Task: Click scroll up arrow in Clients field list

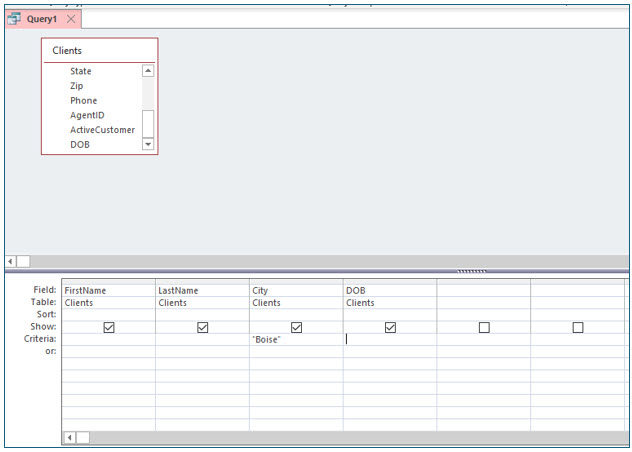Action: tap(148, 71)
